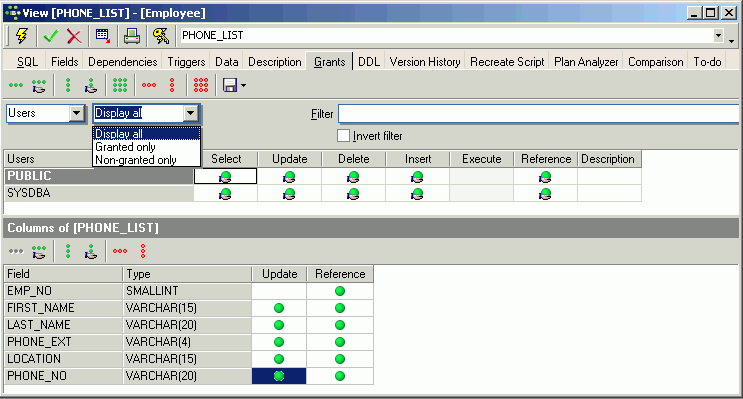Click vertical green dots icon in Columns toolbar
The width and height of the screenshot is (743, 399).
point(68,251)
